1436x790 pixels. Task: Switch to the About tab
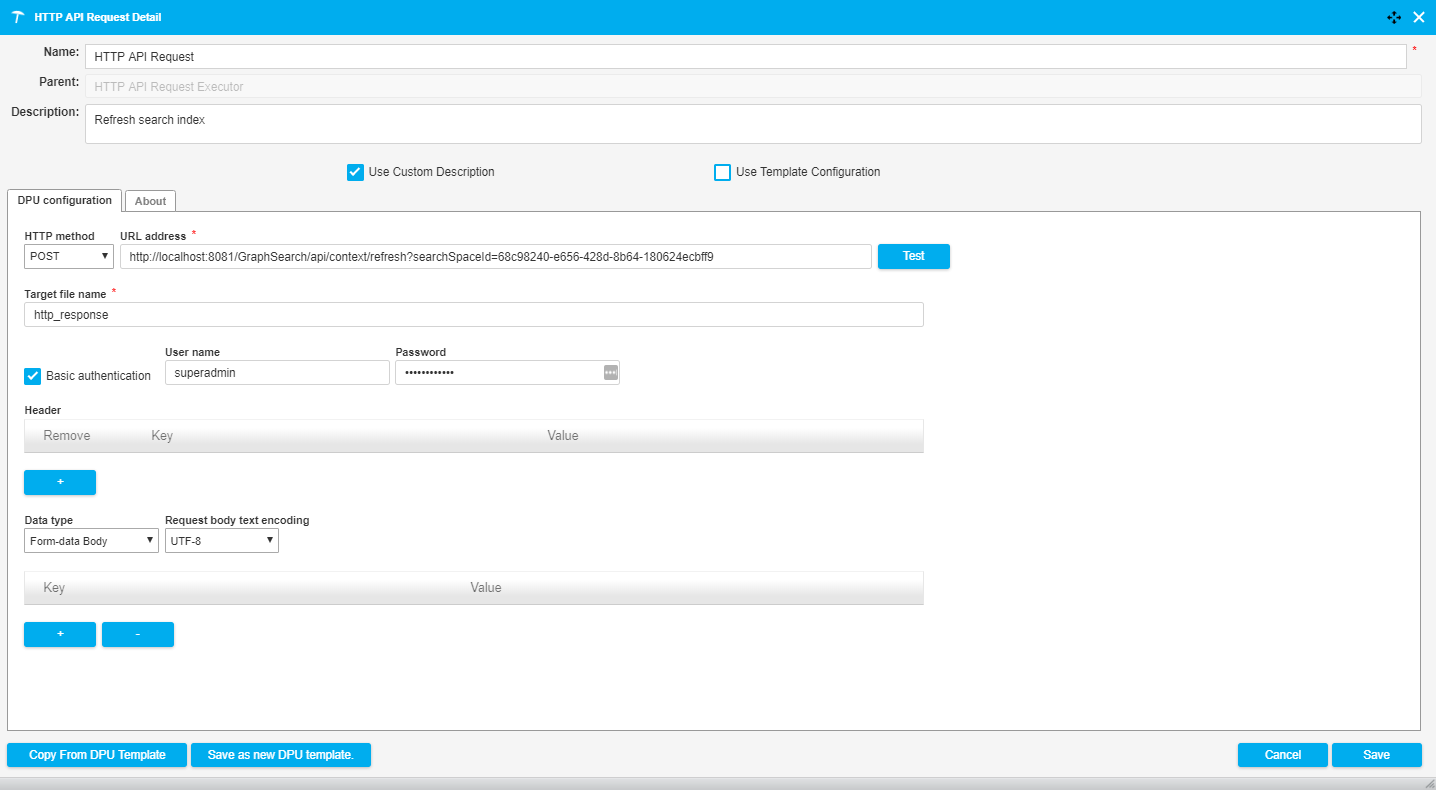pyautogui.click(x=150, y=201)
